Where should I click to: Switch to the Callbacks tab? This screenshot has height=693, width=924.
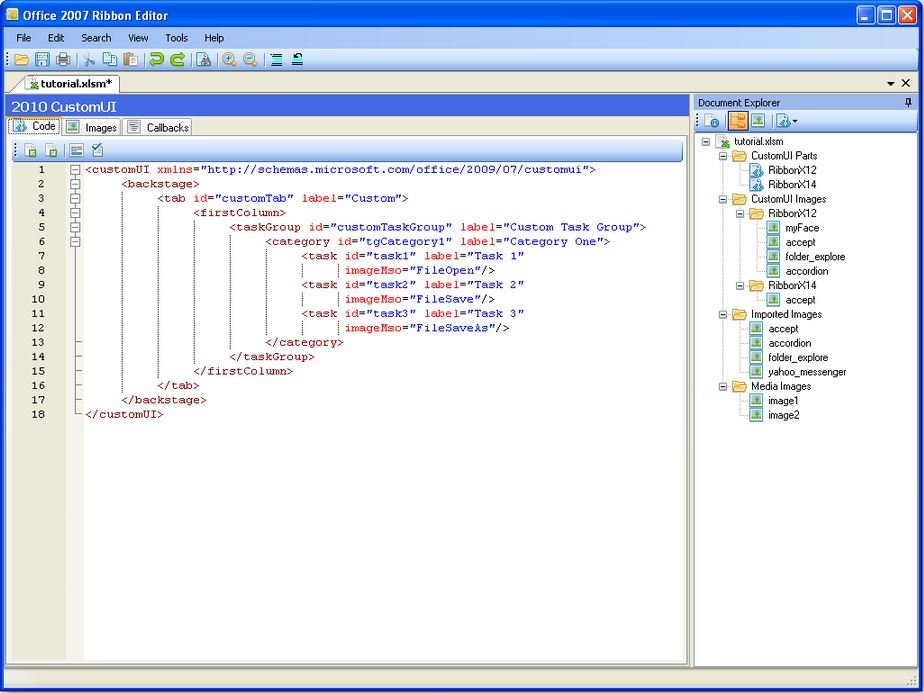[159, 127]
